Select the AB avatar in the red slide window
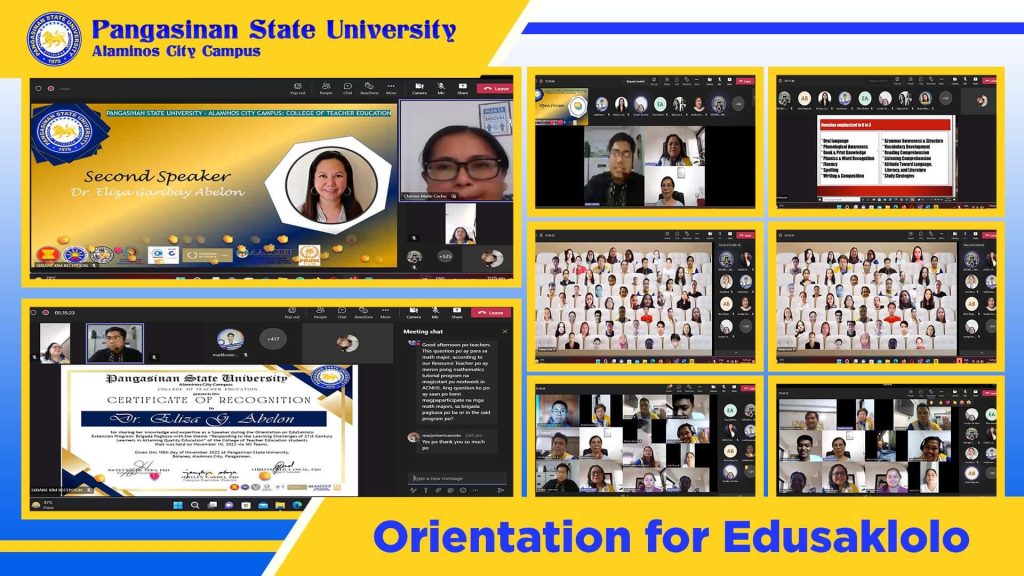Viewport: 1024px width, 576px height. [805, 99]
